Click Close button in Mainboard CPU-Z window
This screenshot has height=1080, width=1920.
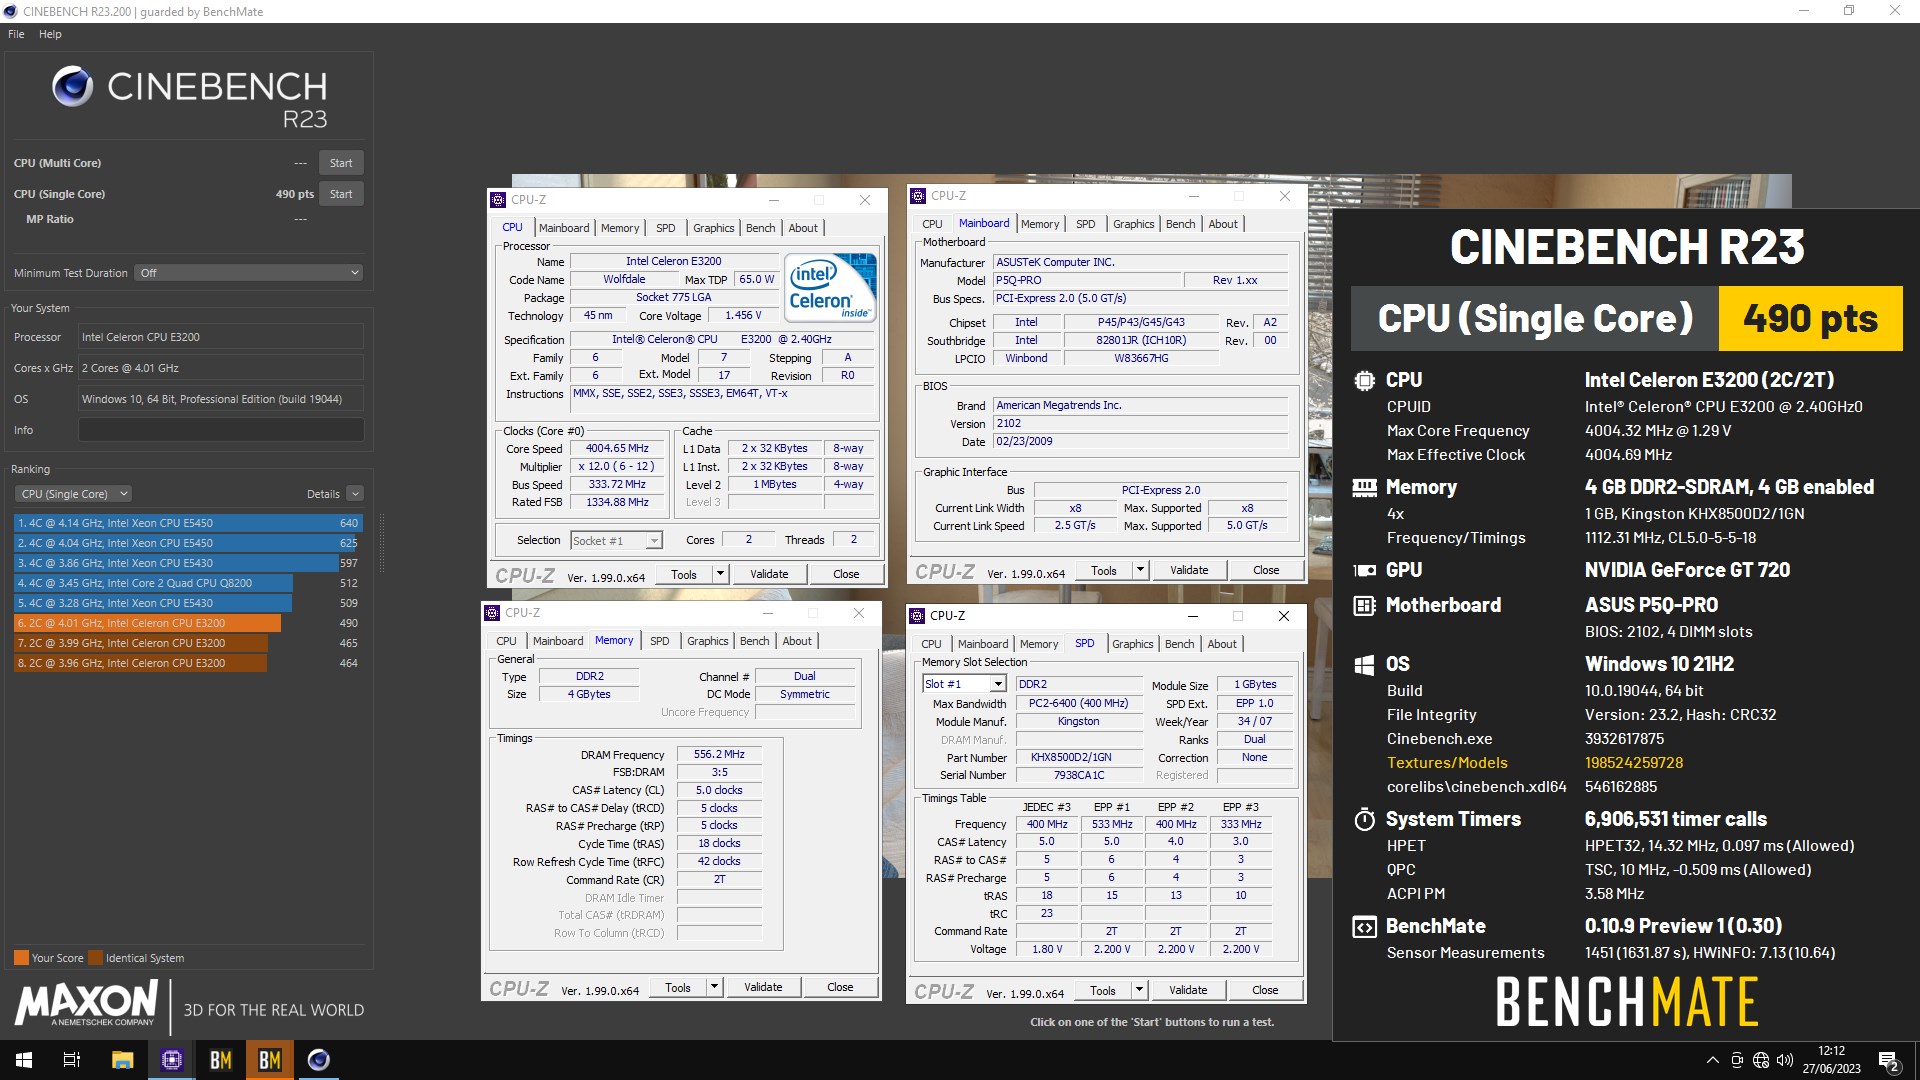tap(1266, 570)
